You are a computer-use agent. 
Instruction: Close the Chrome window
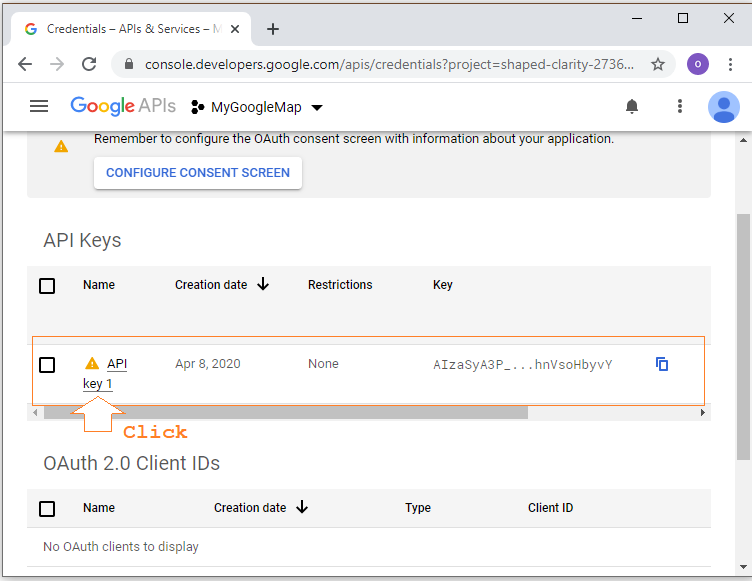728,18
